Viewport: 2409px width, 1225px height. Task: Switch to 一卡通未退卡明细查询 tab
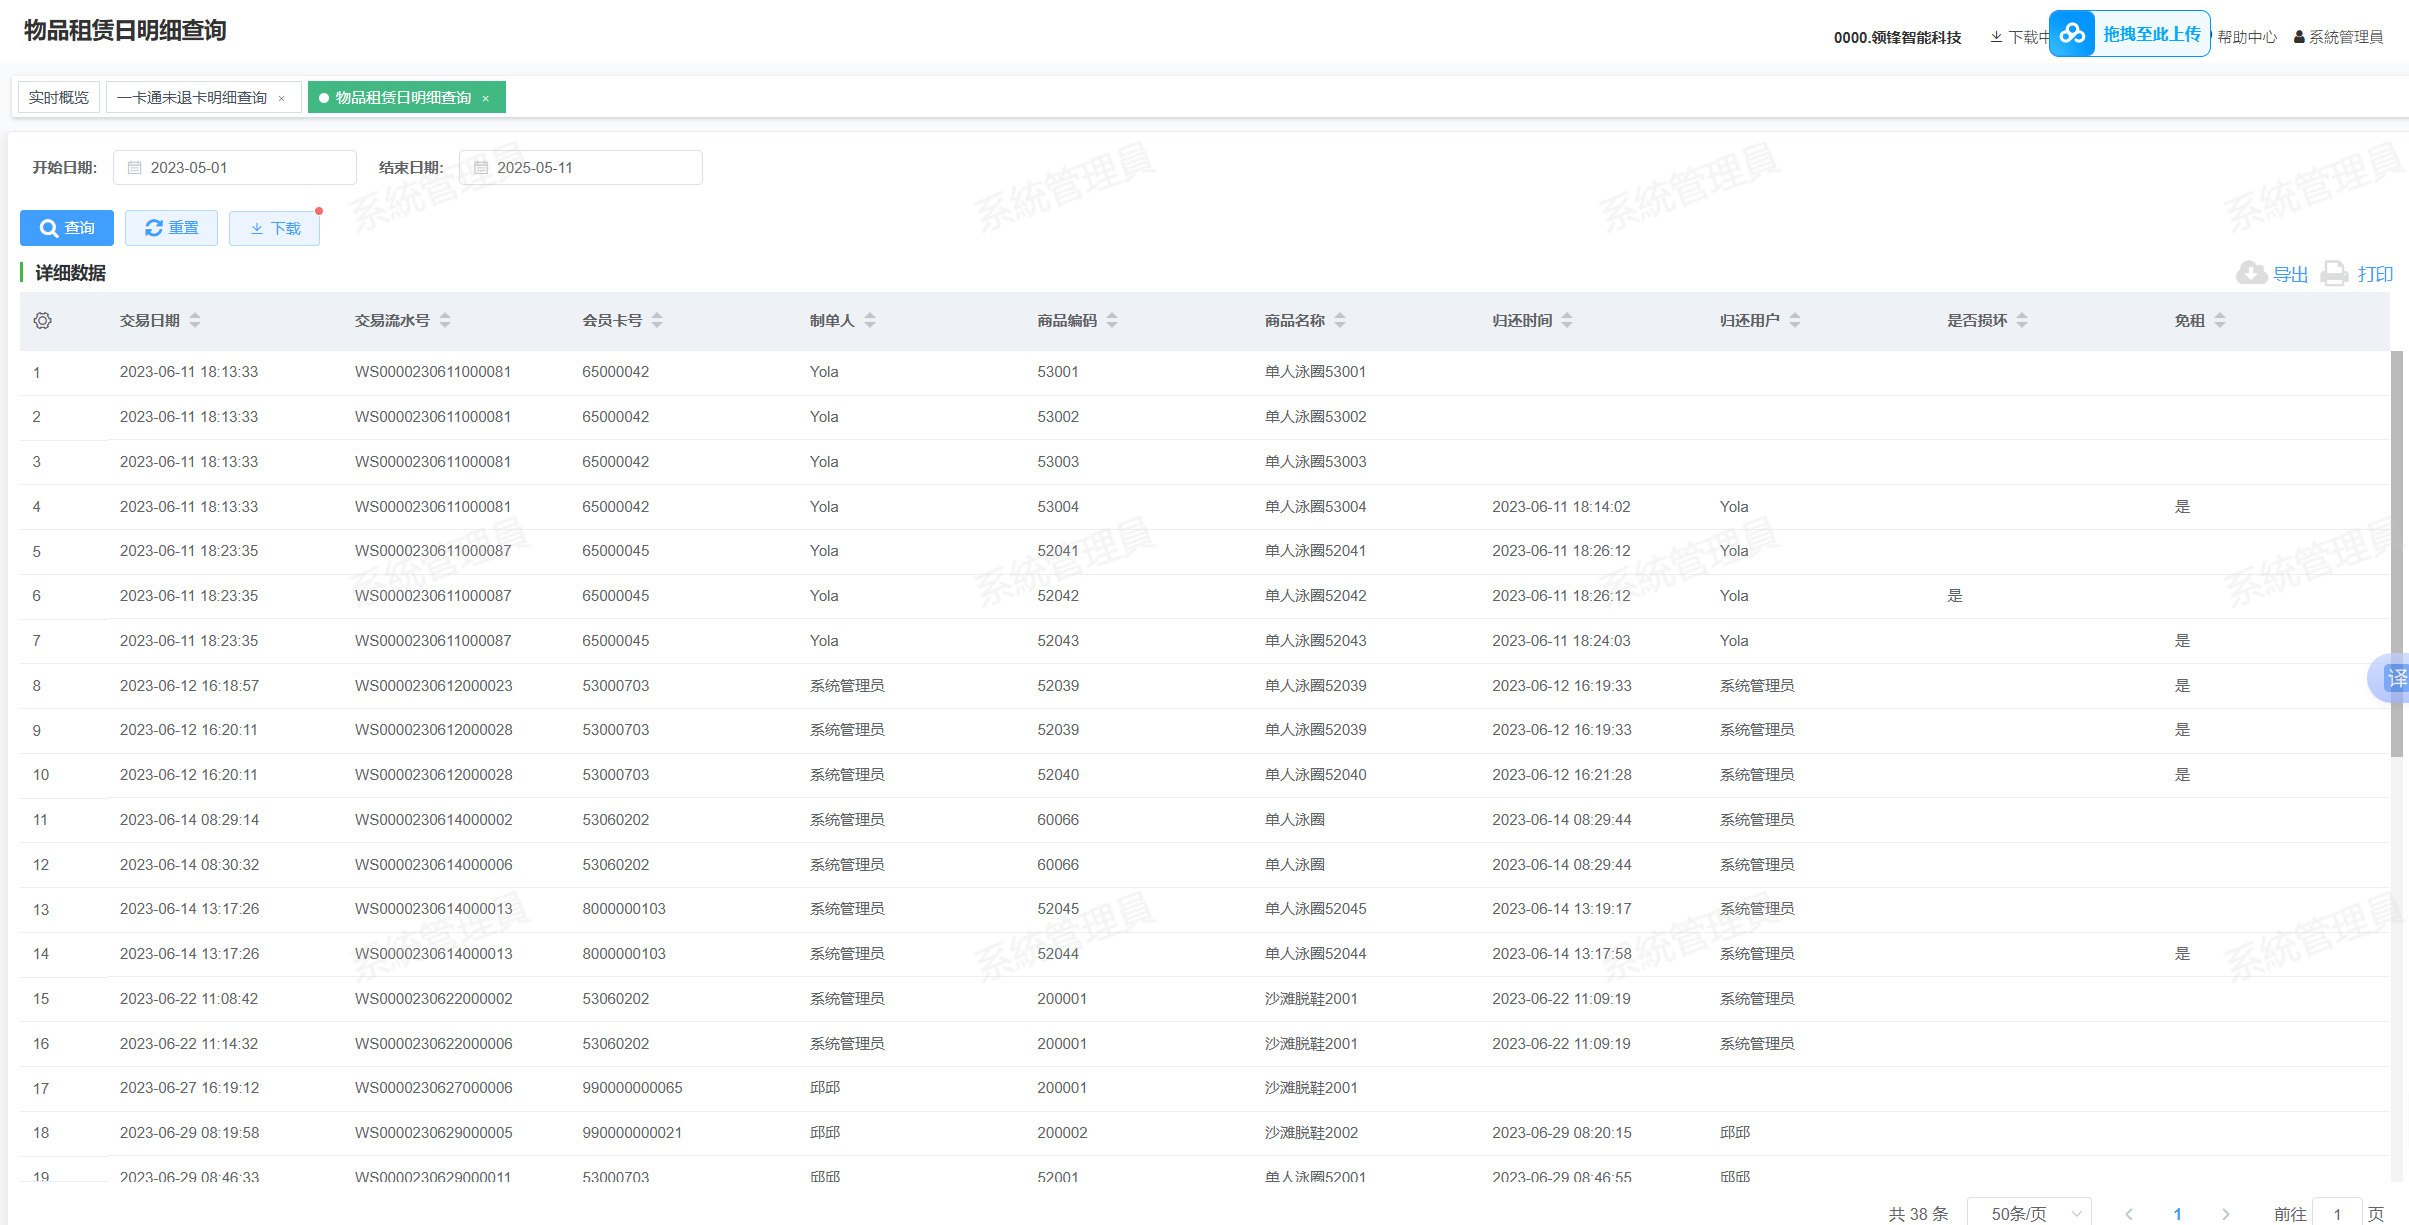click(192, 98)
